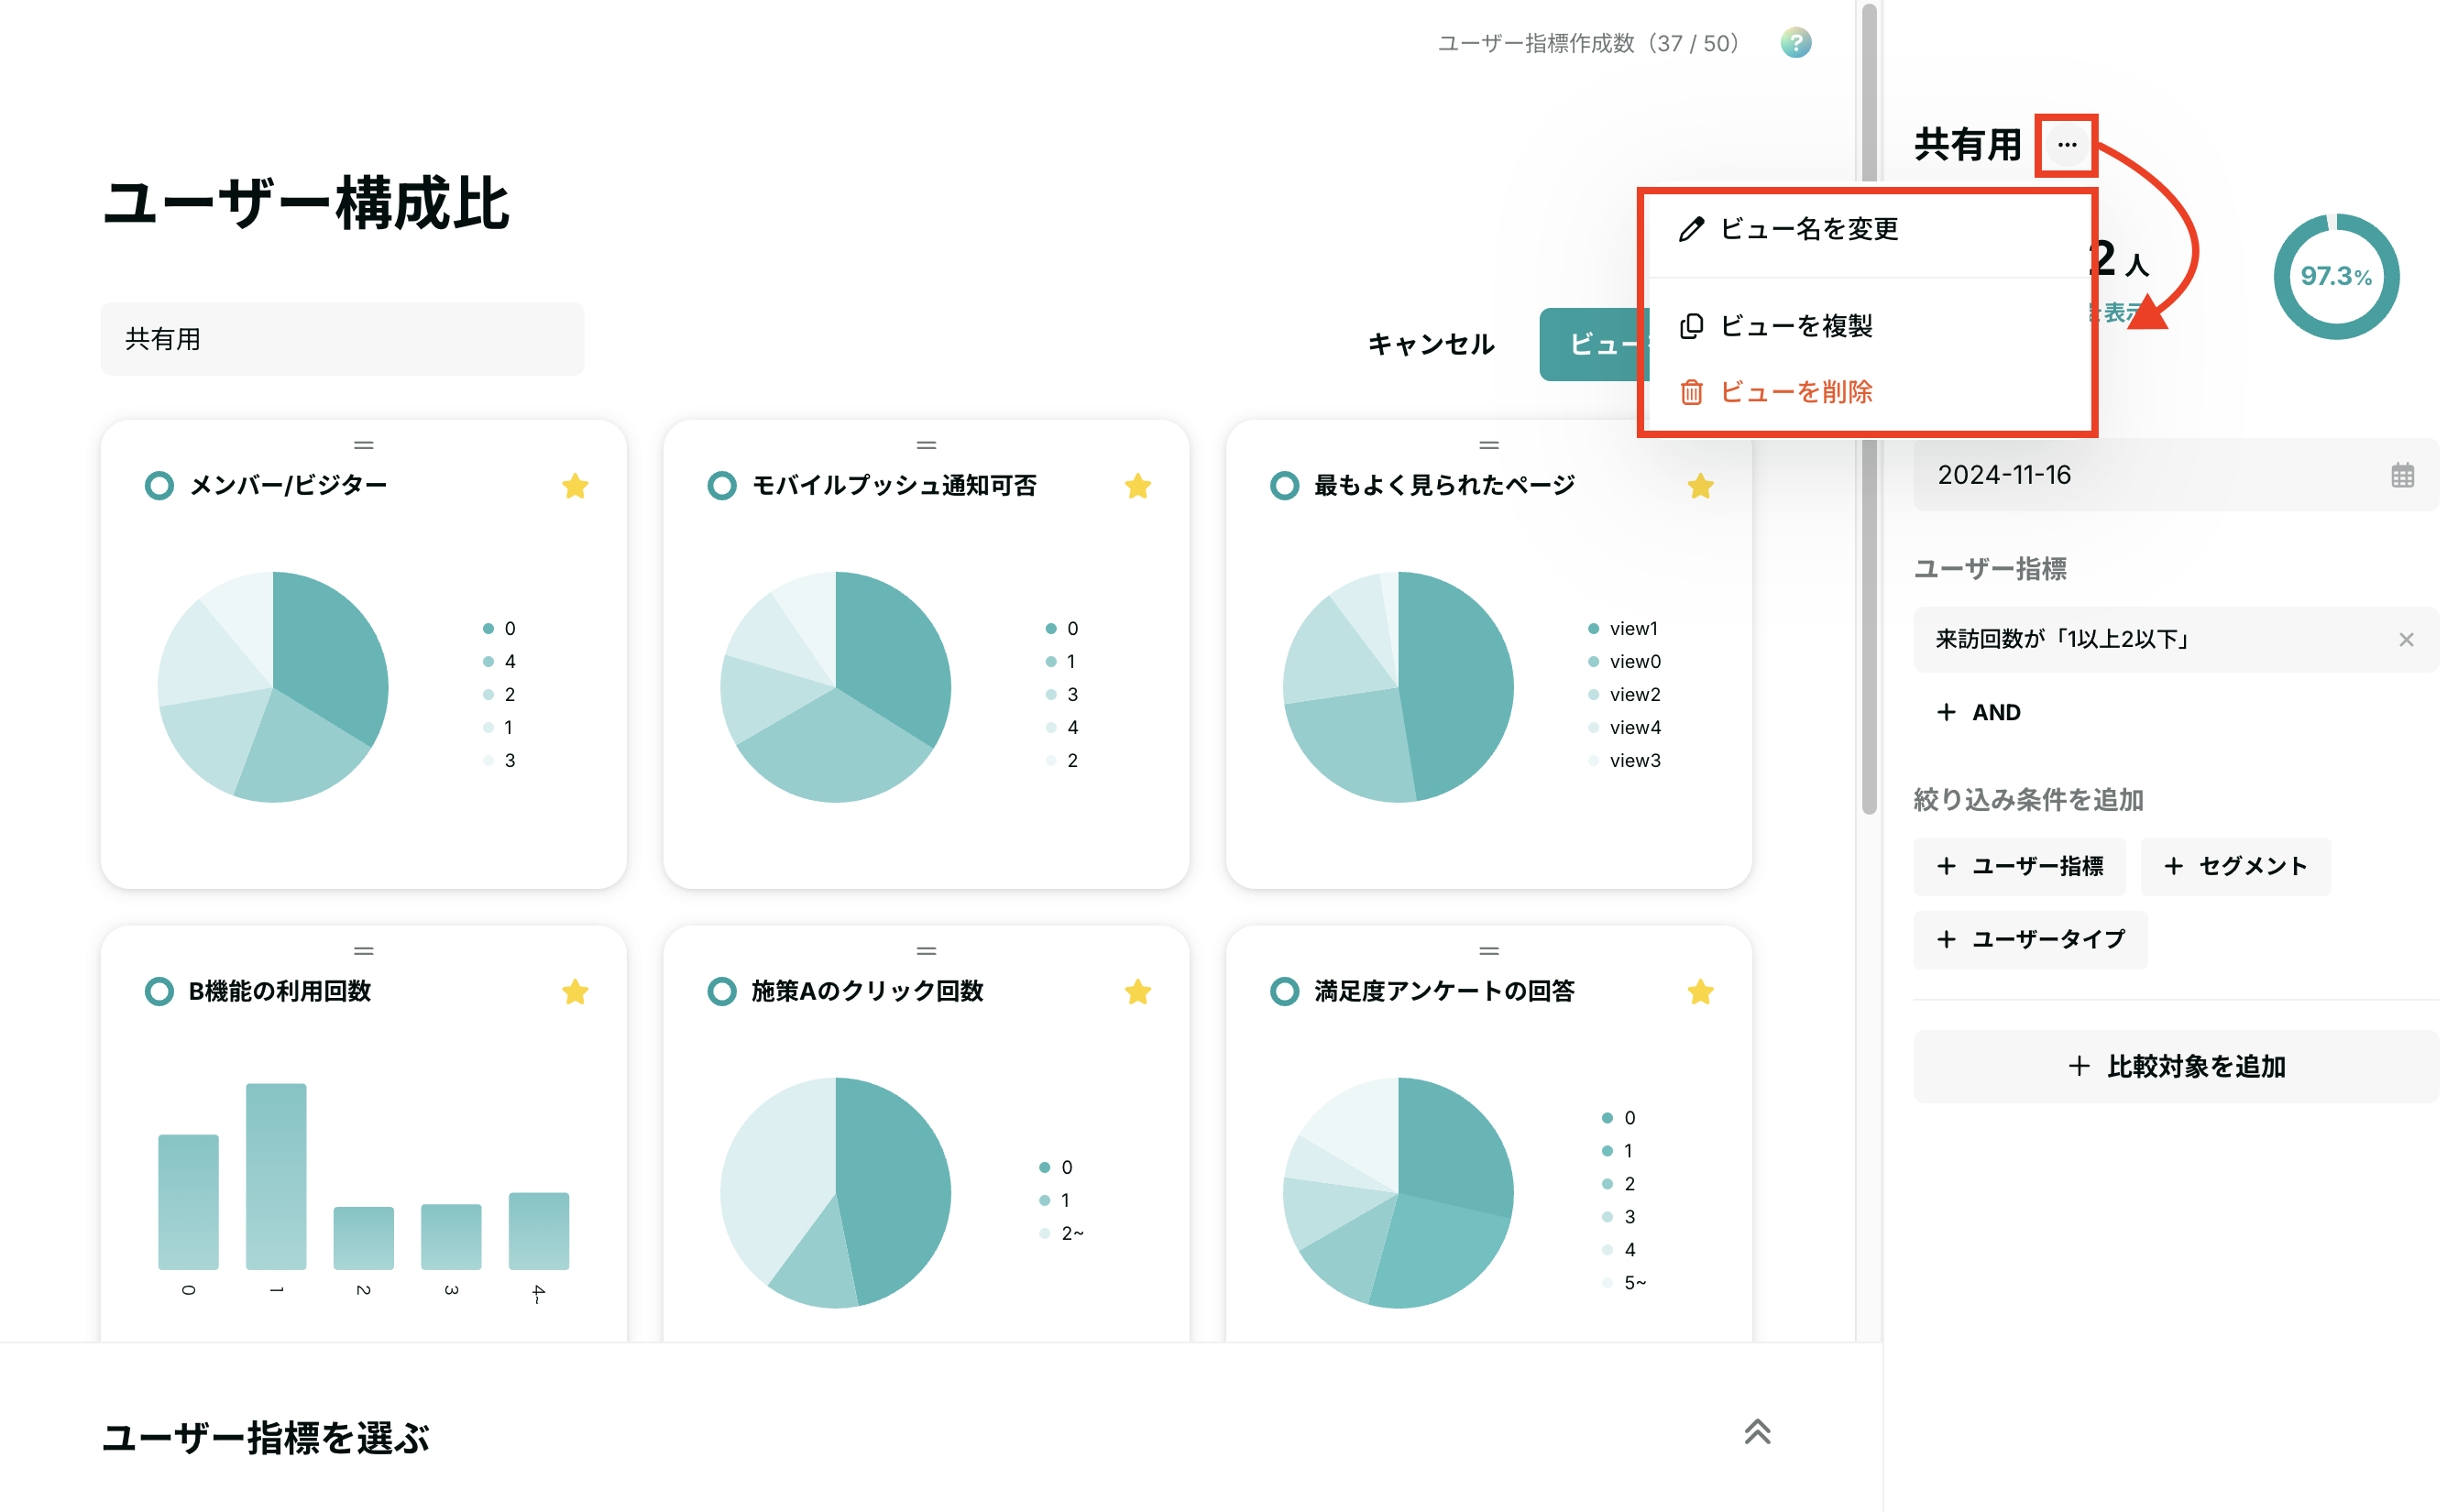This screenshot has height=1512, width=2458.
Task: Select the circle on 満足度アンケートの回答 card
Action: point(1284,992)
